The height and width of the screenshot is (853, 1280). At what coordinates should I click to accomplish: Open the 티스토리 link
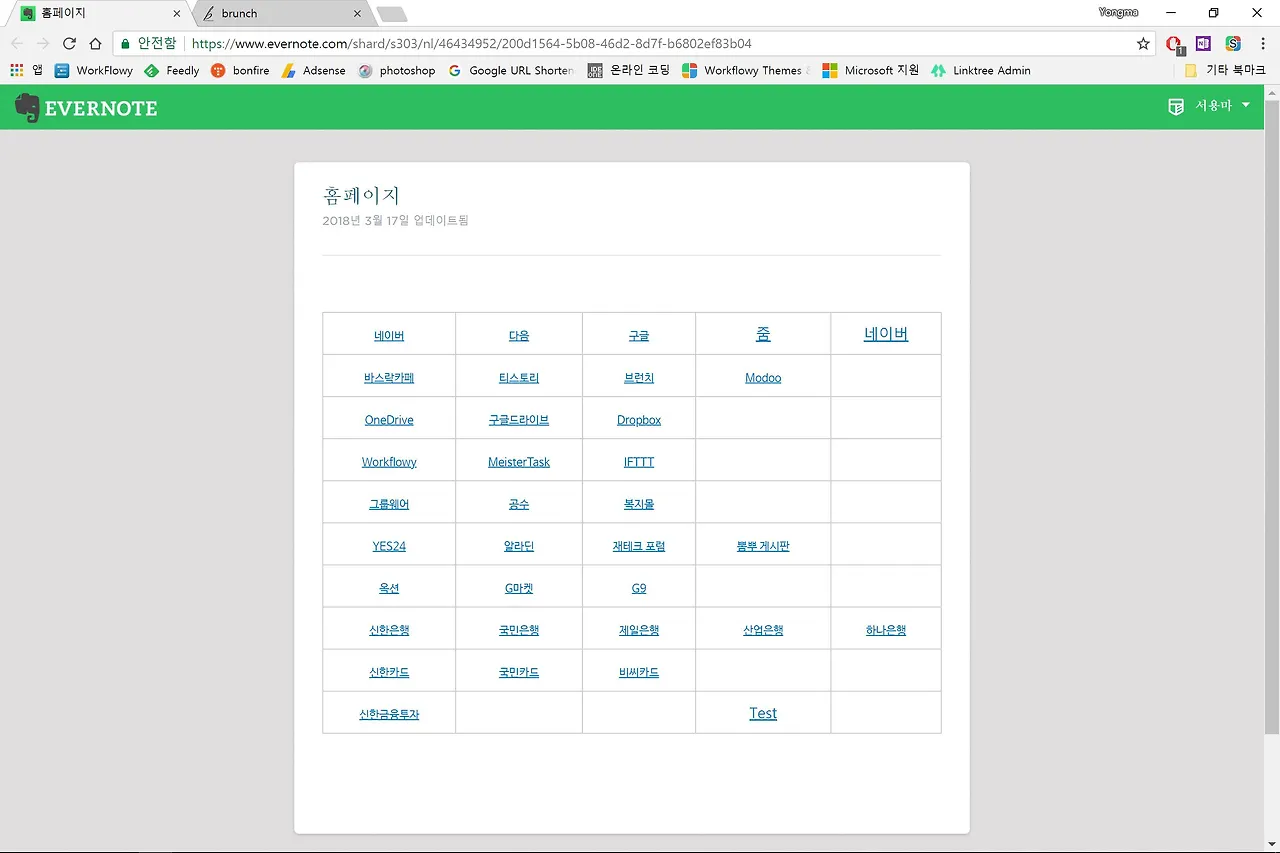519,378
